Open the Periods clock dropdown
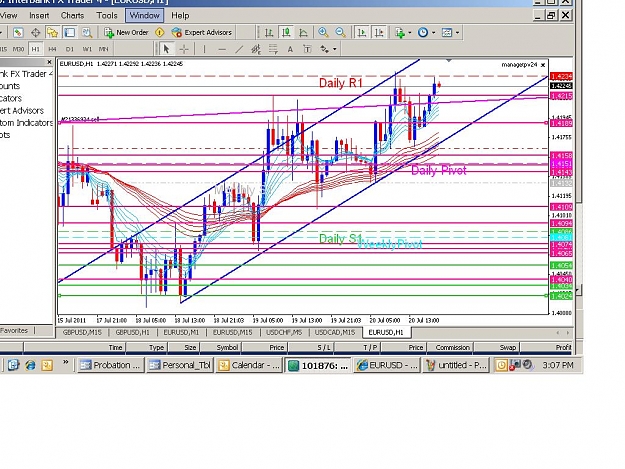This screenshot has height=469, width=625. click(x=426, y=33)
